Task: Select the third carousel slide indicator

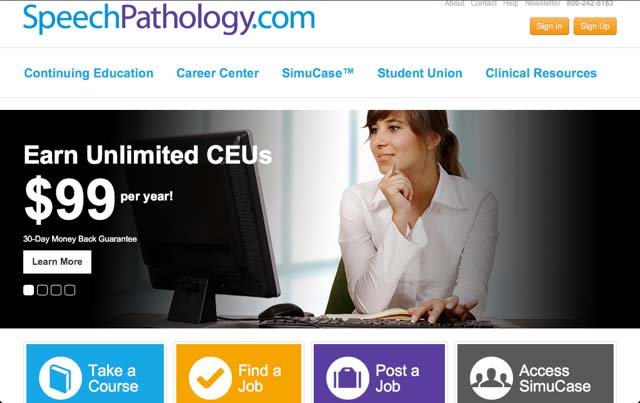Action: 56,290
